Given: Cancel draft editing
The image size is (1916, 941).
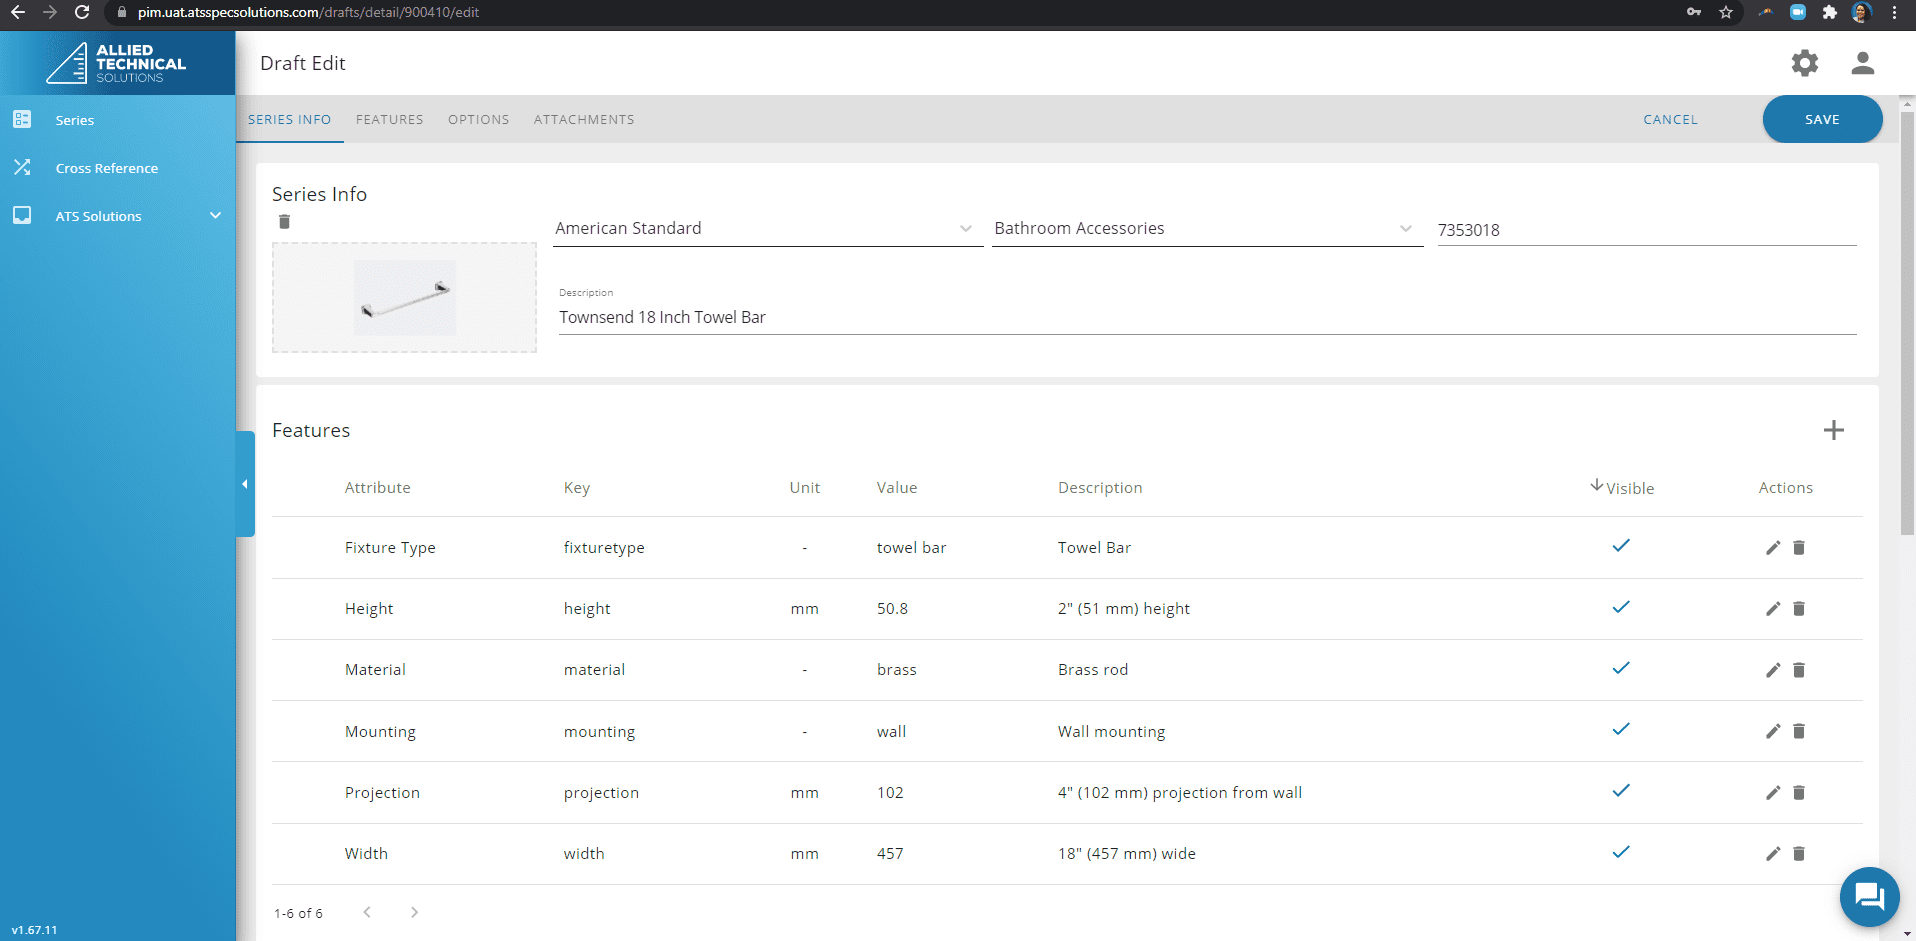Looking at the screenshot, I should 1670,119.
